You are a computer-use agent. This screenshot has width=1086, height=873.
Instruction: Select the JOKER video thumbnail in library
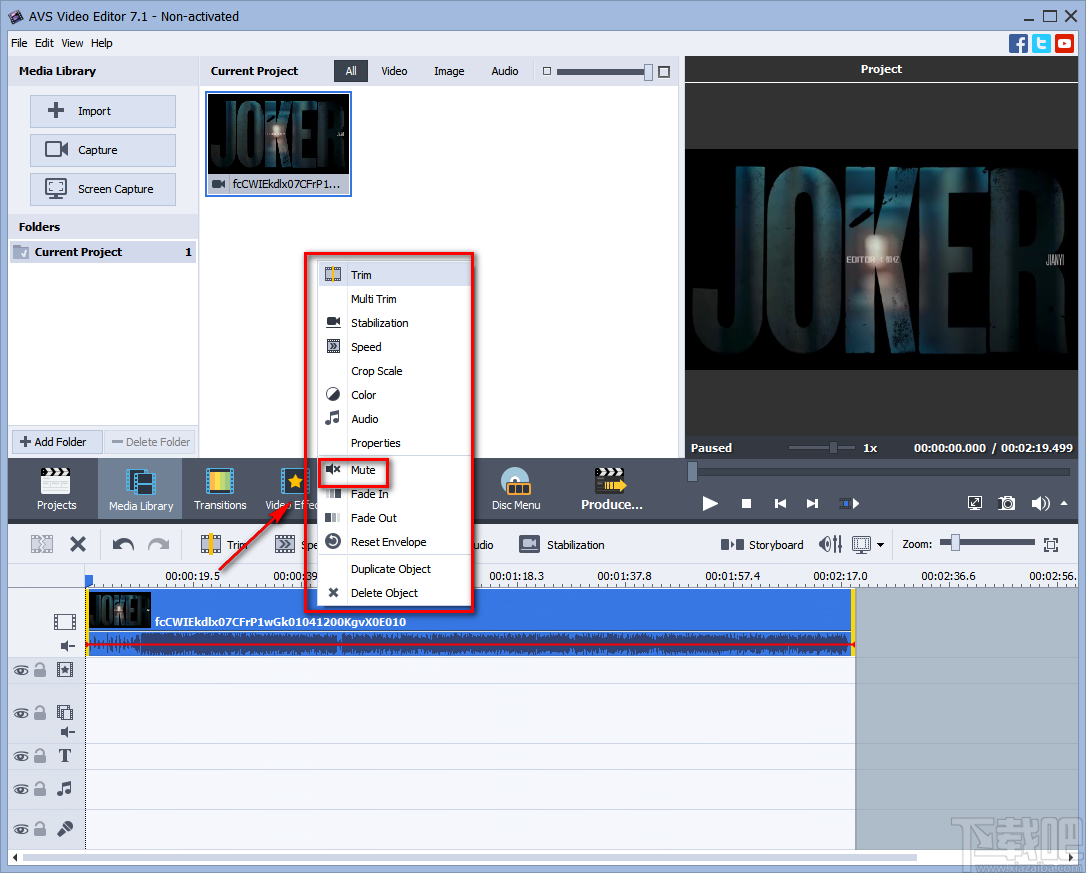[x=278, y=143]
